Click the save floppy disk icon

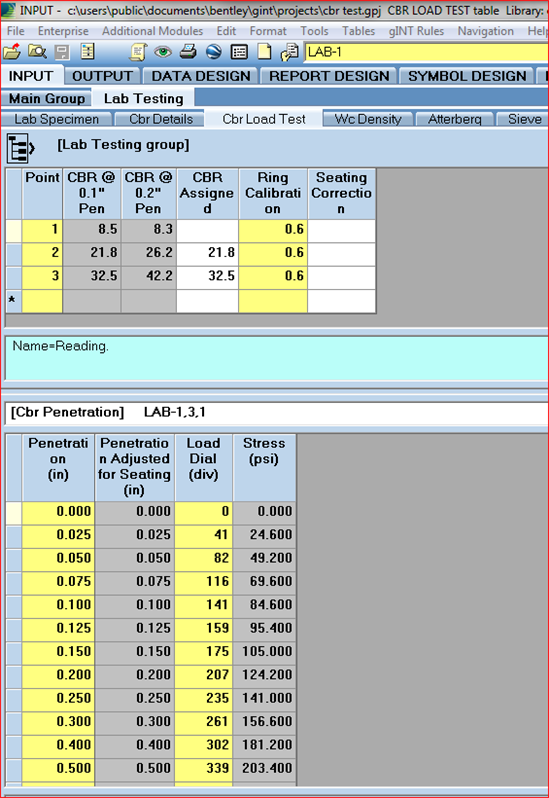62,52
